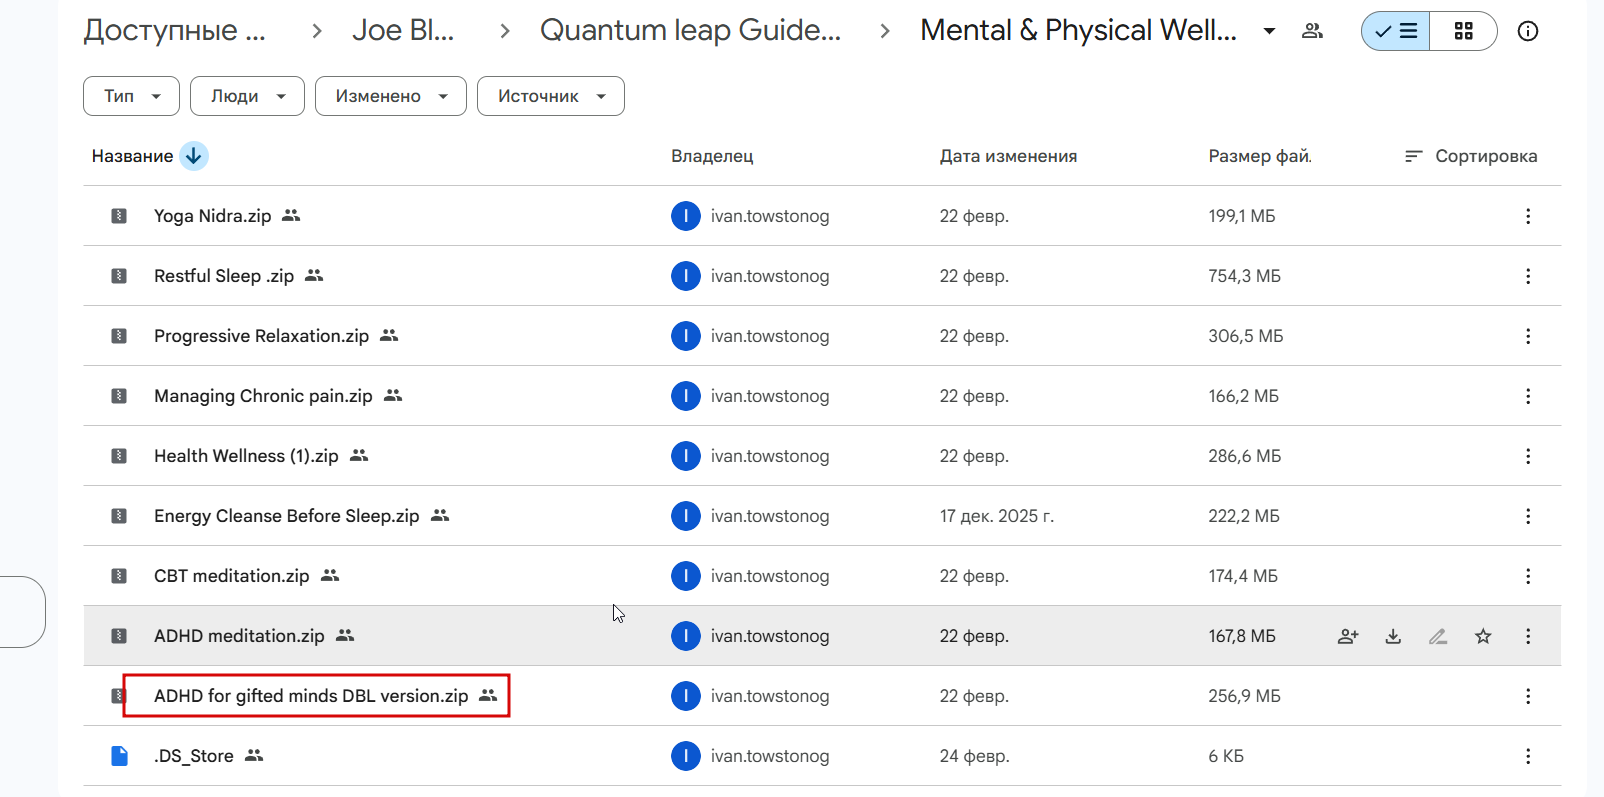The width and height of the screenshot is (1604, 797).
Task: Switch to list view layout
Action: click(x=1396, y=31)
